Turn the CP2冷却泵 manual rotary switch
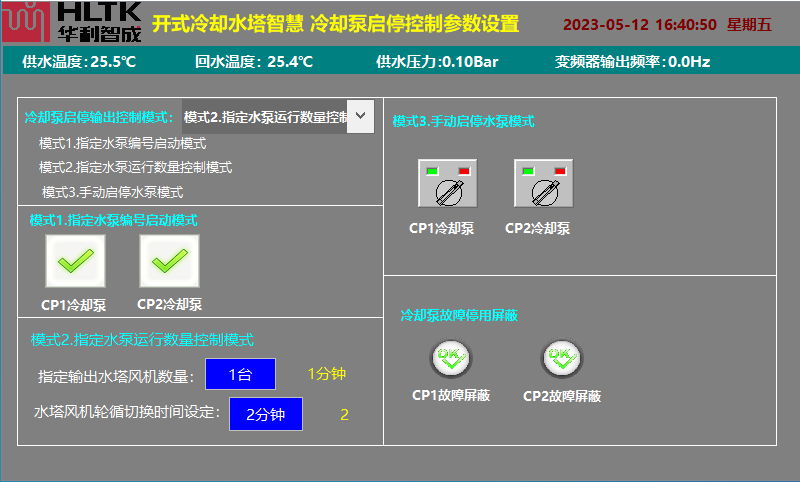The image size is (800, 482). pyautogui.click(x=543, y=184)
